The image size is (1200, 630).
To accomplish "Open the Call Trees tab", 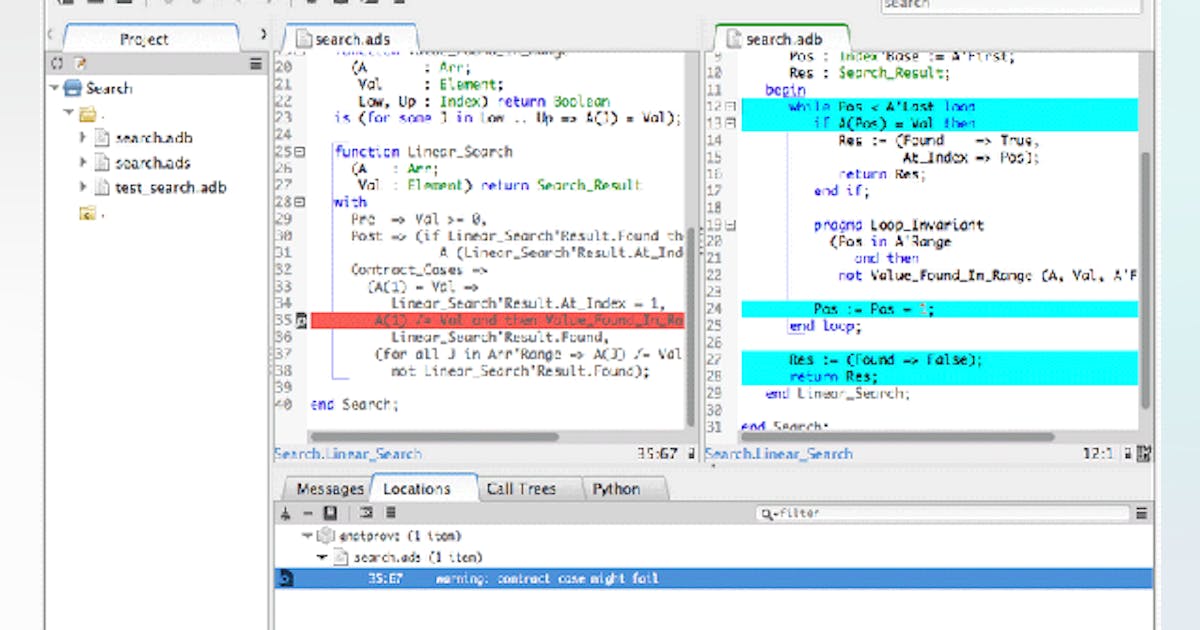I will [x=522, y=489].
